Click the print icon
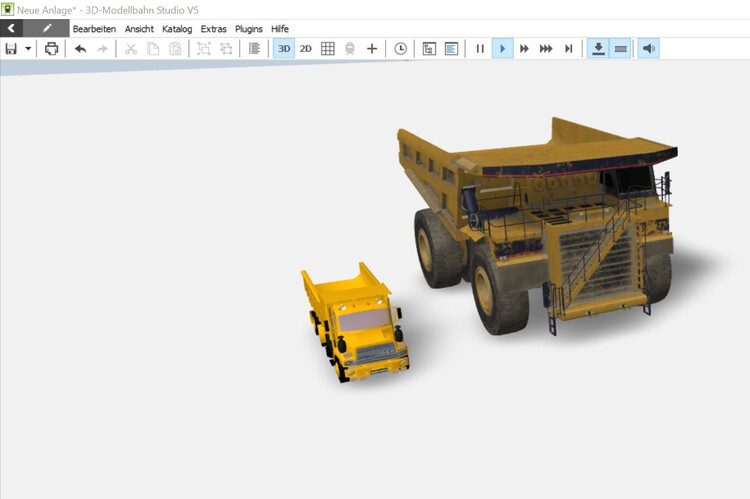 pyautogui.click(x=51, y=48)
